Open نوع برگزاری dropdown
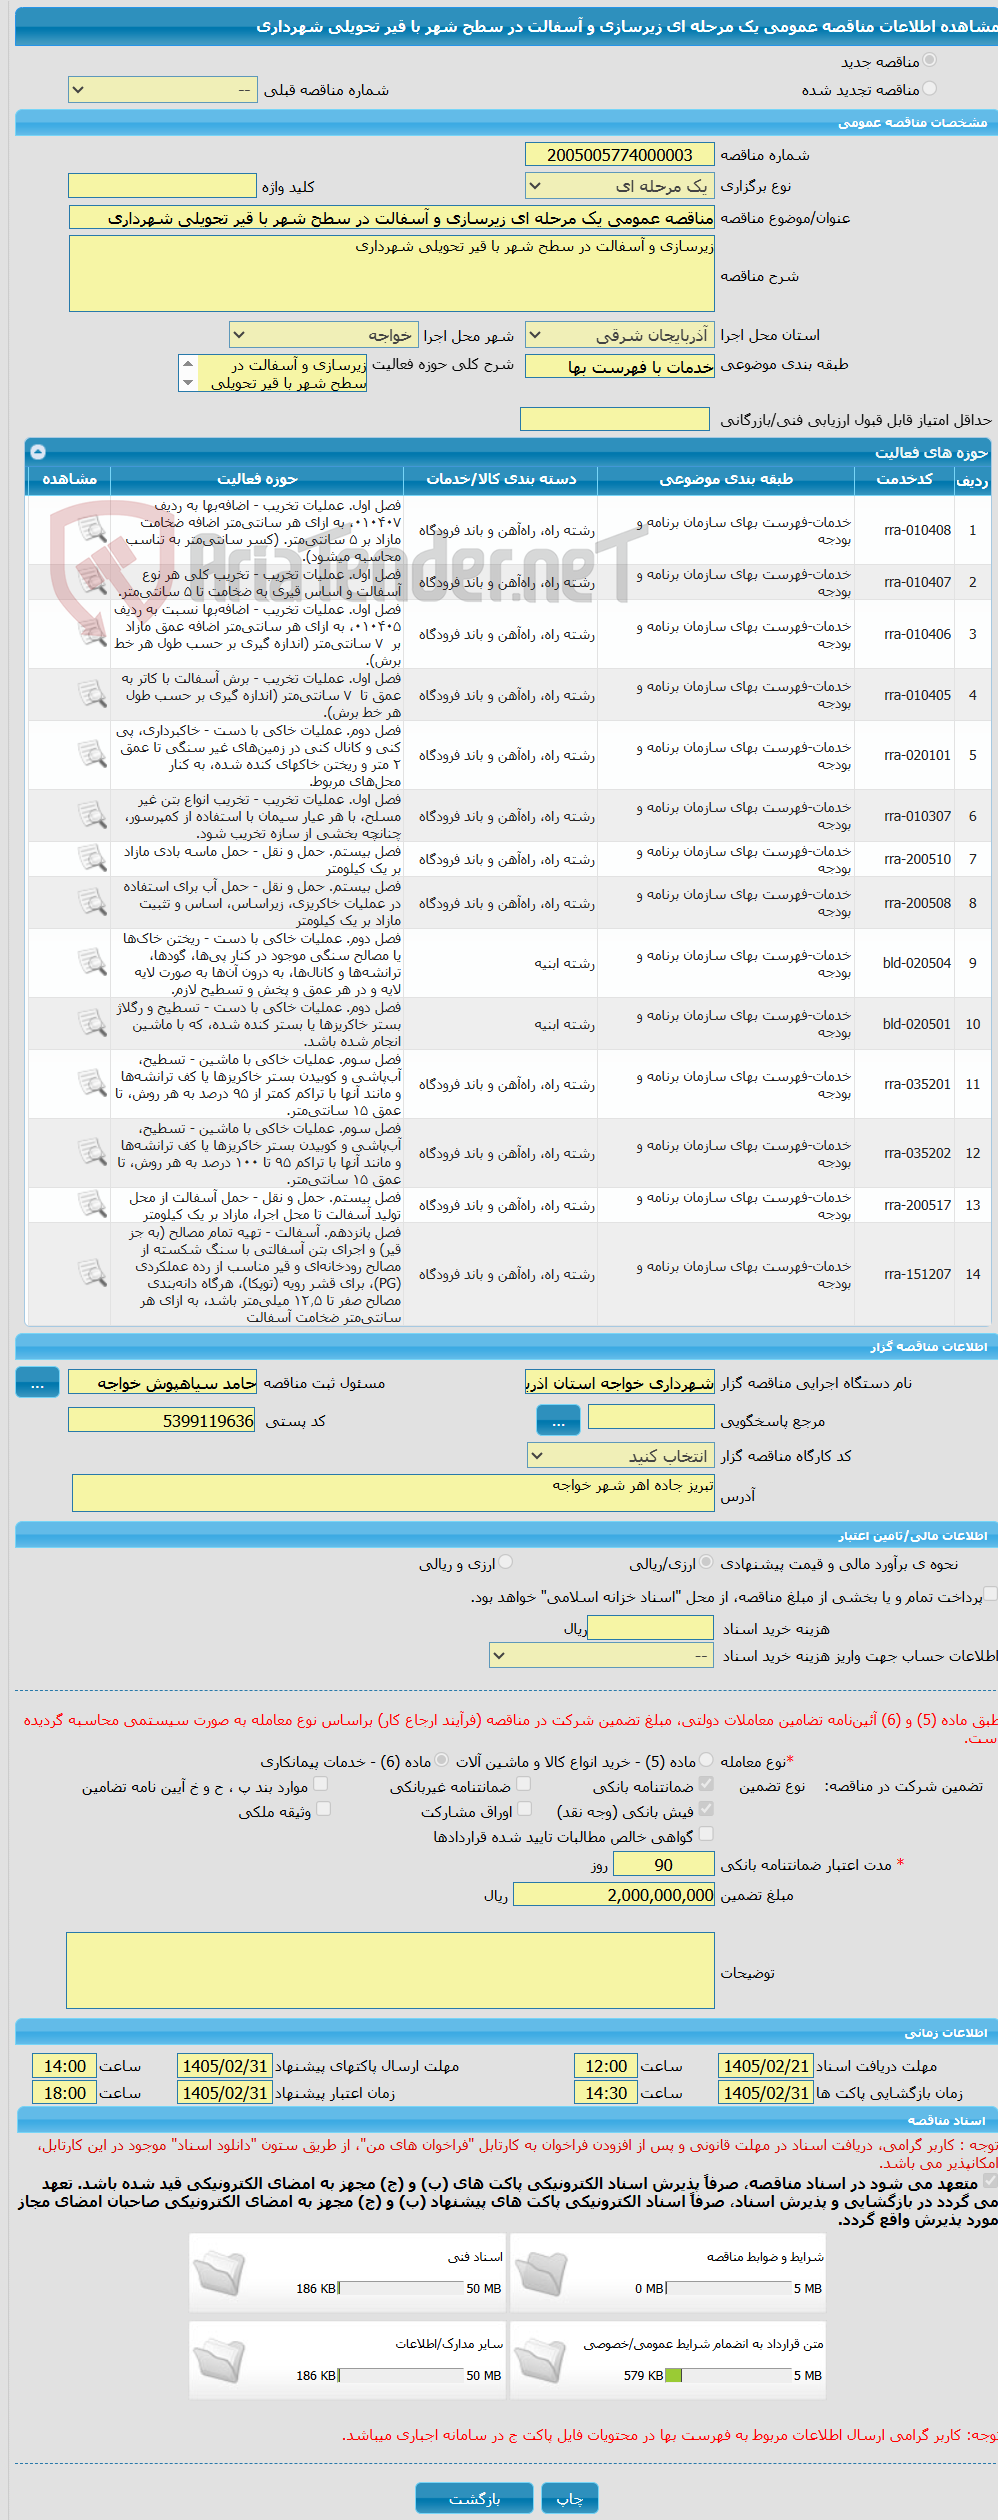The image size is (998, 2520). click(x=620, y=186)
